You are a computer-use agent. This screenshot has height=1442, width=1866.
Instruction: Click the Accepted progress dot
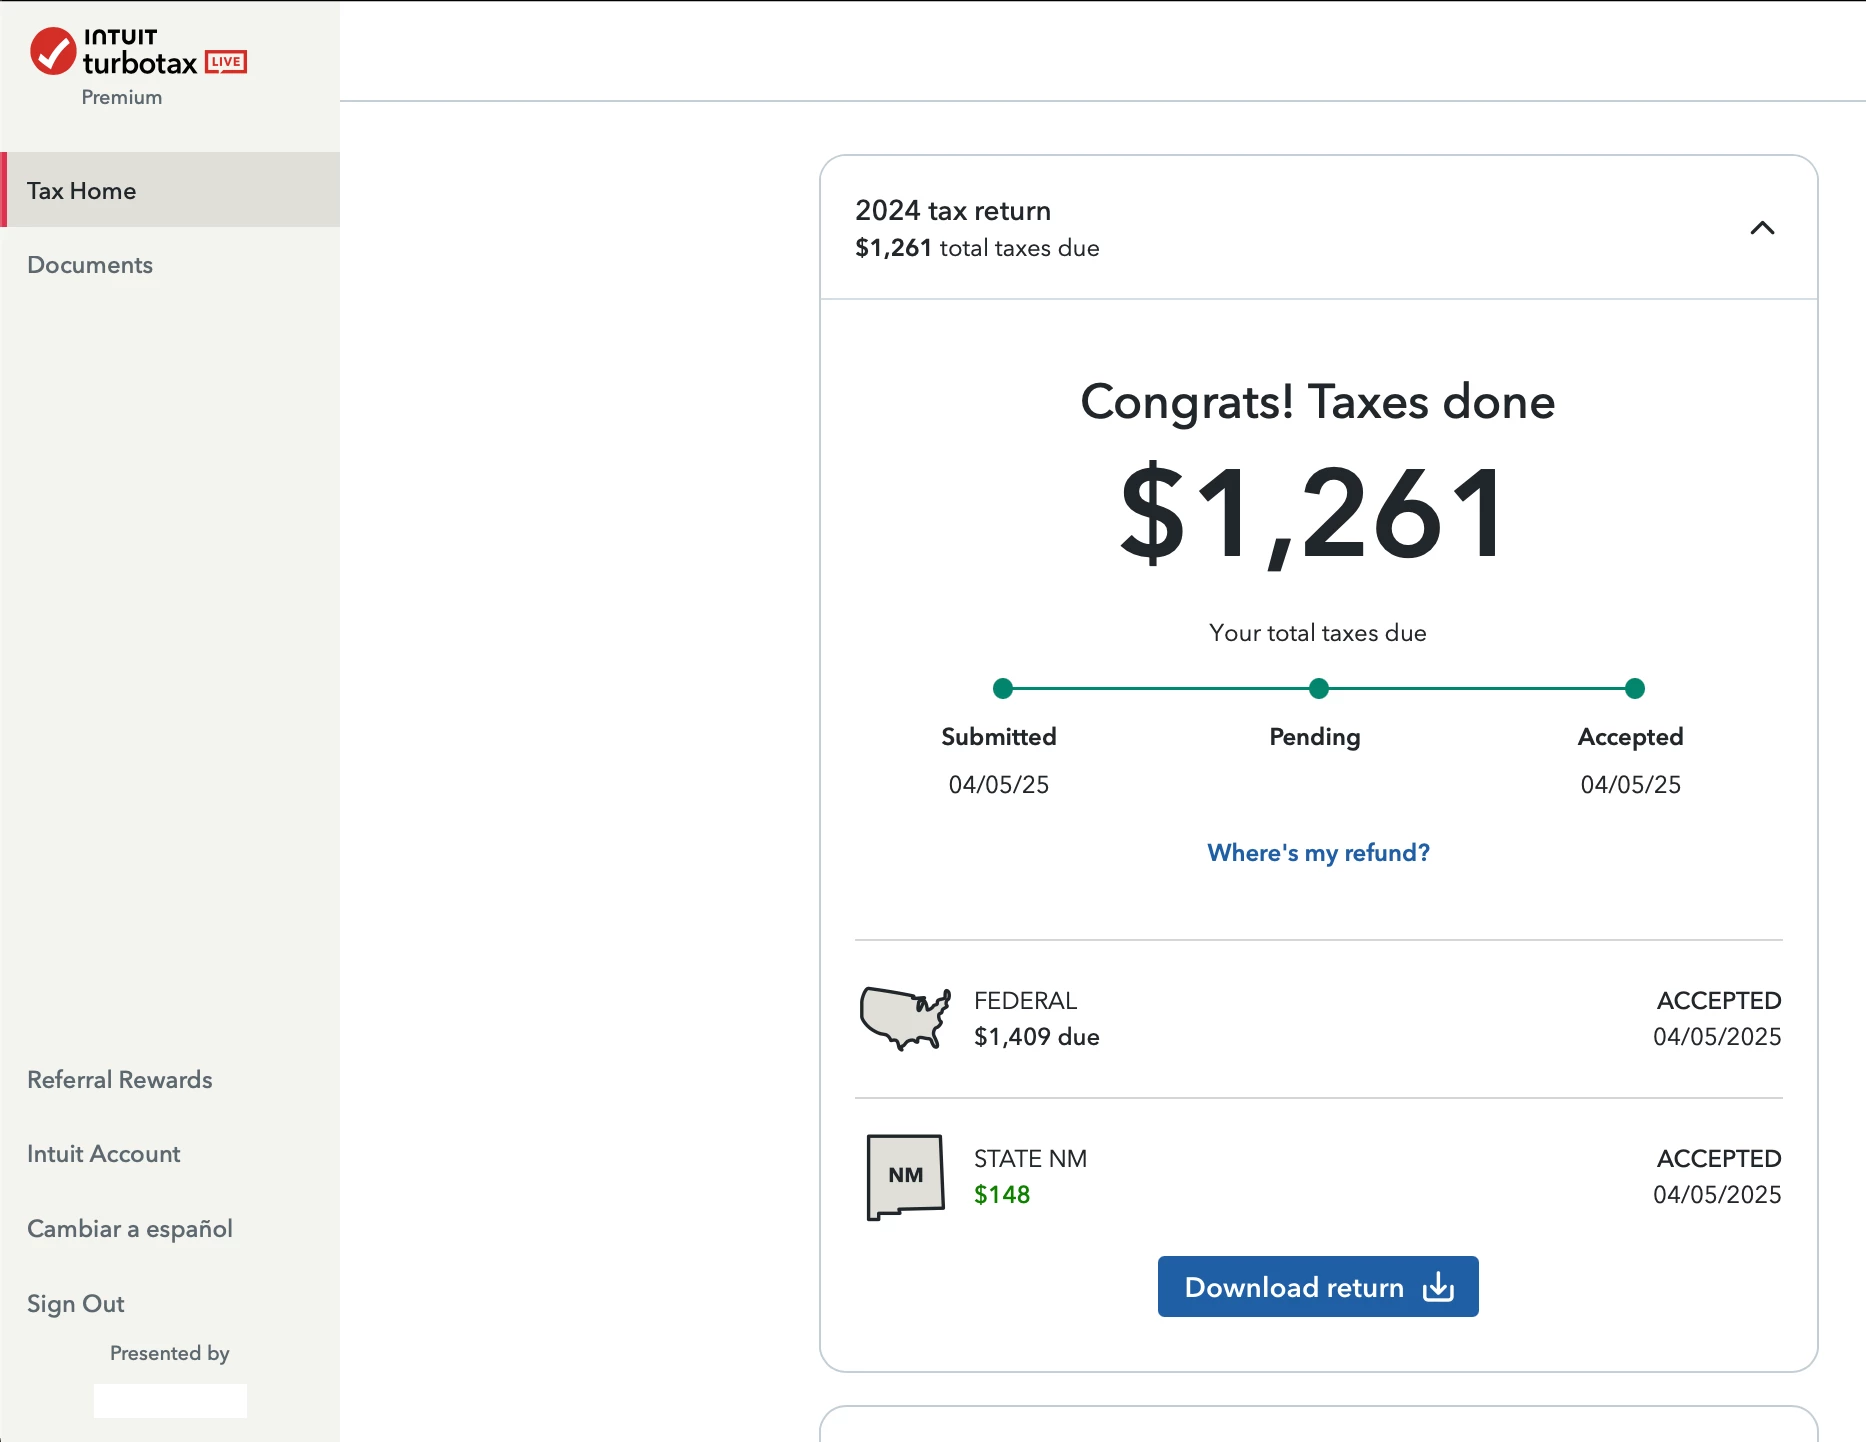(x=1635, y=688)
